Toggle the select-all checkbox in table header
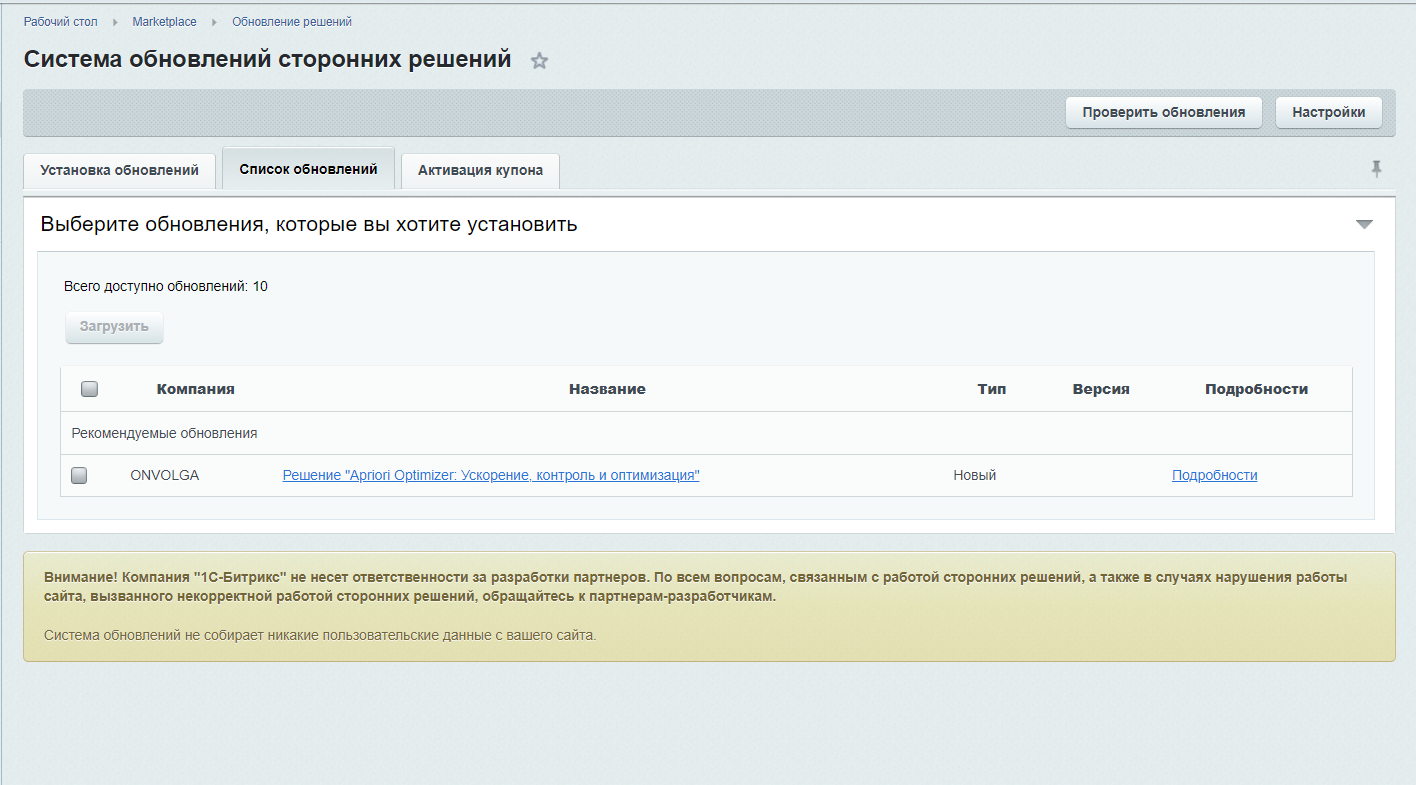Image resolution: width=1416 pixels, height=785 pixels. point(89,389)
